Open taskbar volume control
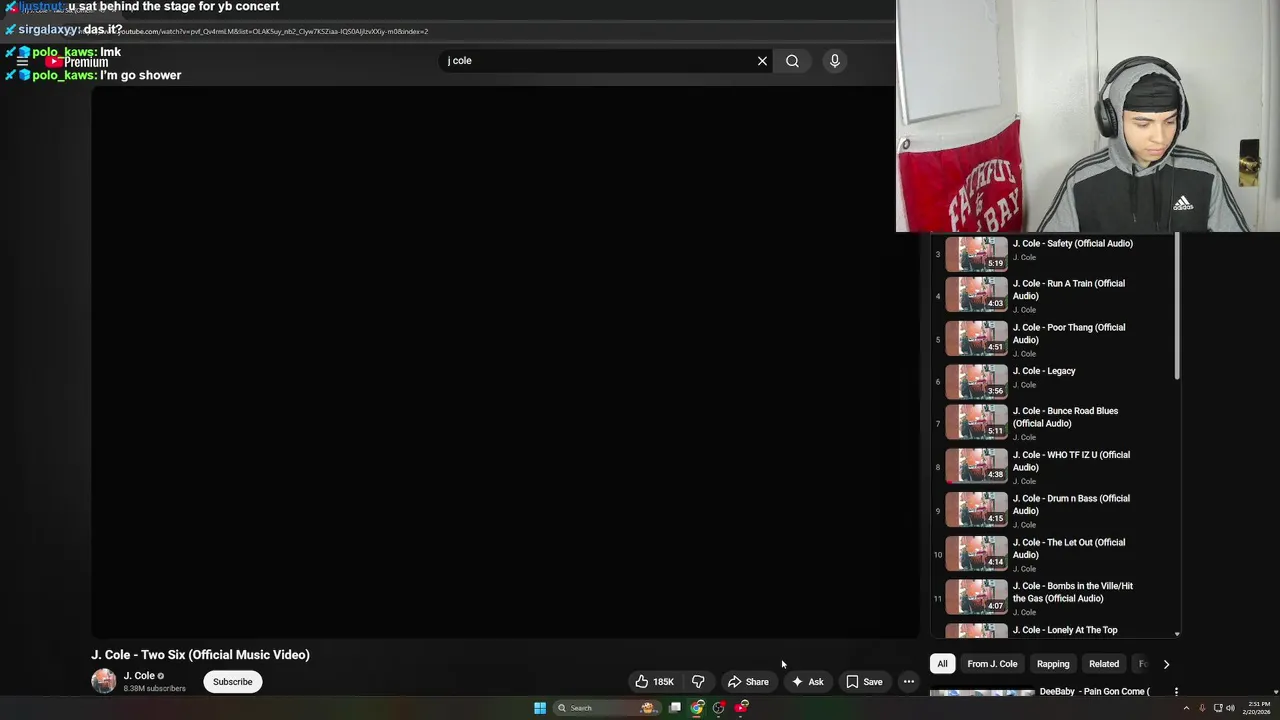Screen dimensions: 1280x720 coord(1230,708)
